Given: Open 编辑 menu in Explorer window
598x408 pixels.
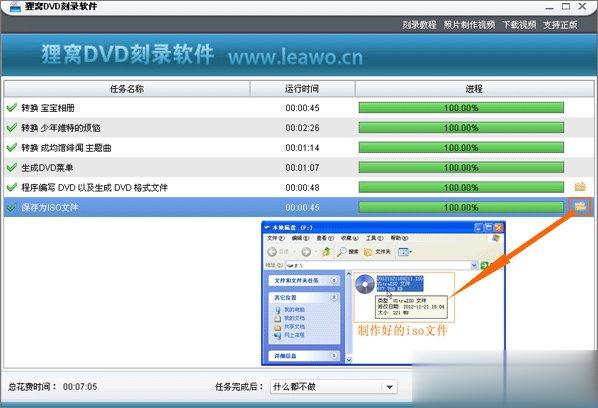Looking at the screenshot, I should click(300, 238).
